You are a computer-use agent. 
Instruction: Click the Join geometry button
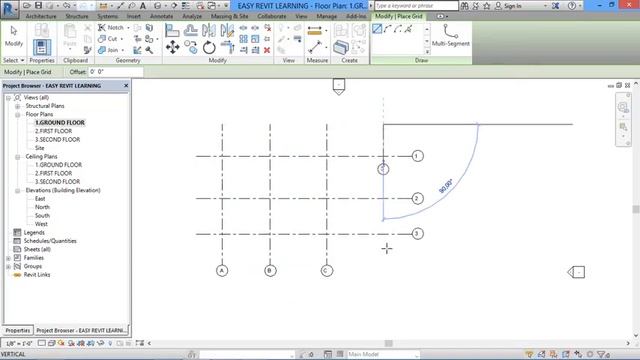click(x=108, y=50)
